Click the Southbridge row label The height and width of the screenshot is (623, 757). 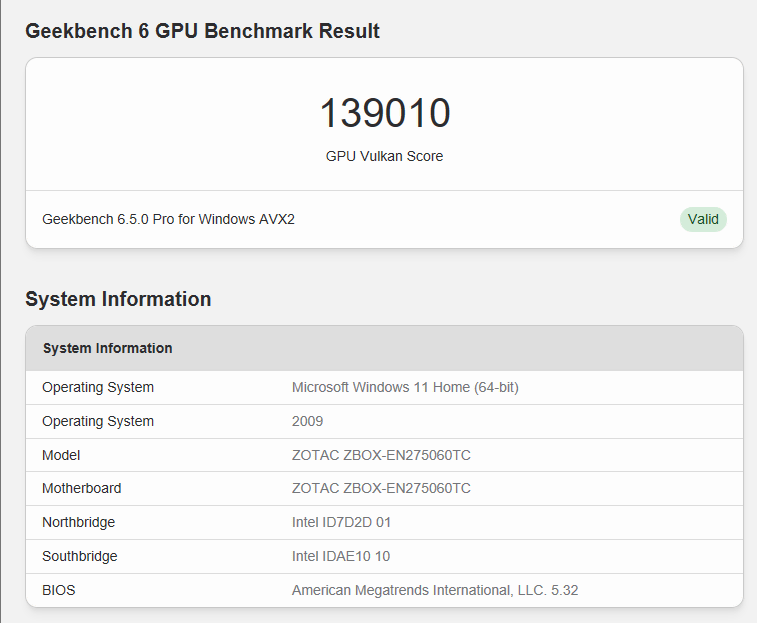(79, 556)
